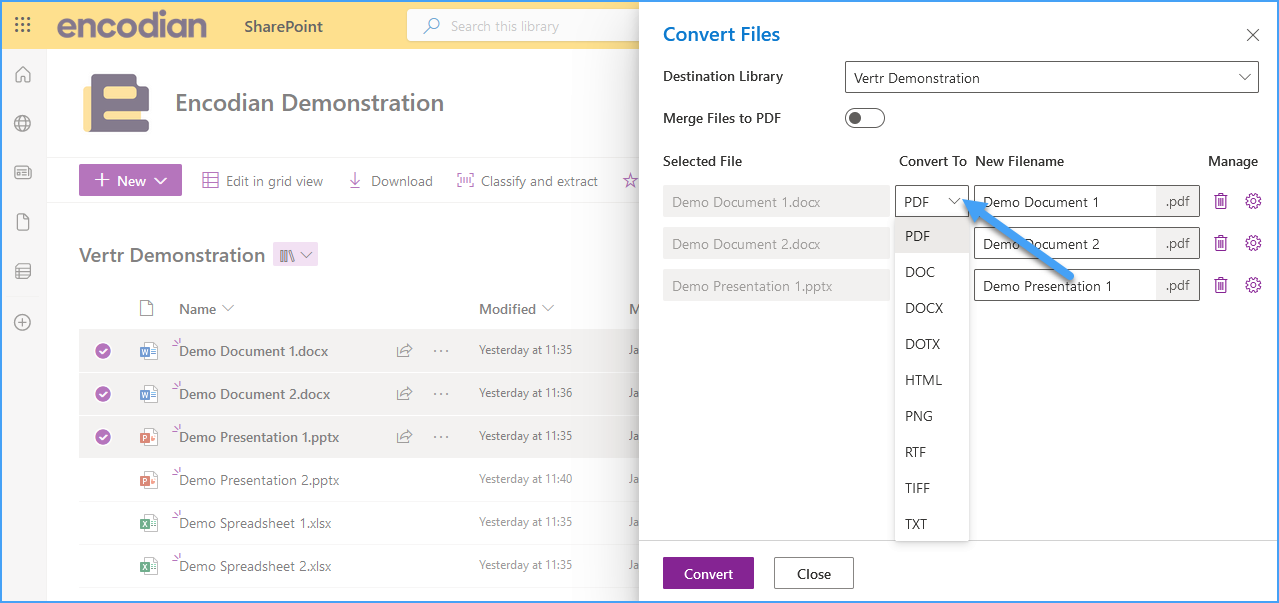Click Download in the command bar
Viewport: 1279px width, 603px height.
tap(390, 181)
